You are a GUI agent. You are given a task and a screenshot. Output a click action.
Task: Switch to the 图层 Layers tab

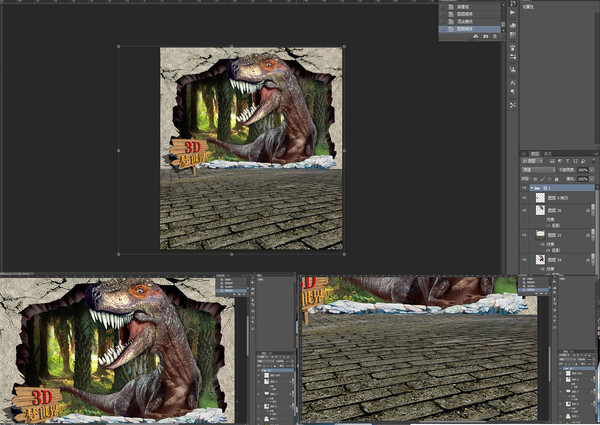pos(535,154)
